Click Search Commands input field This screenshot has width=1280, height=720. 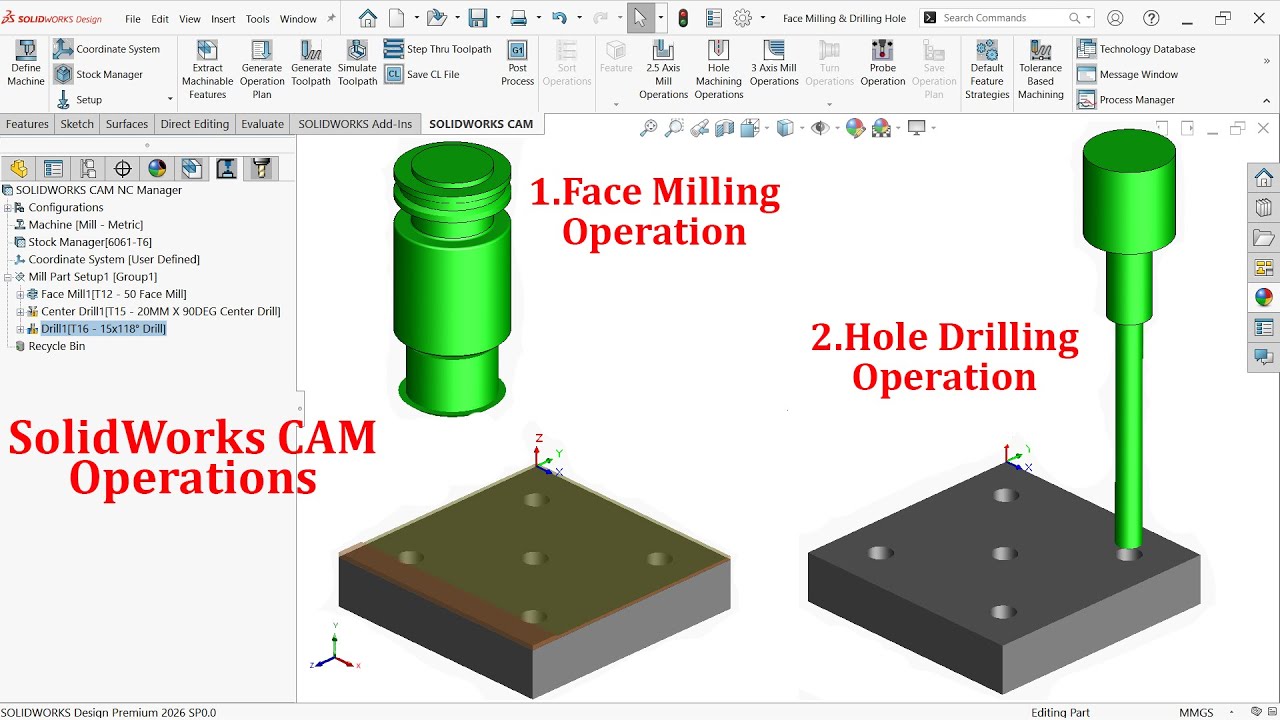(x=1006, y=18)
